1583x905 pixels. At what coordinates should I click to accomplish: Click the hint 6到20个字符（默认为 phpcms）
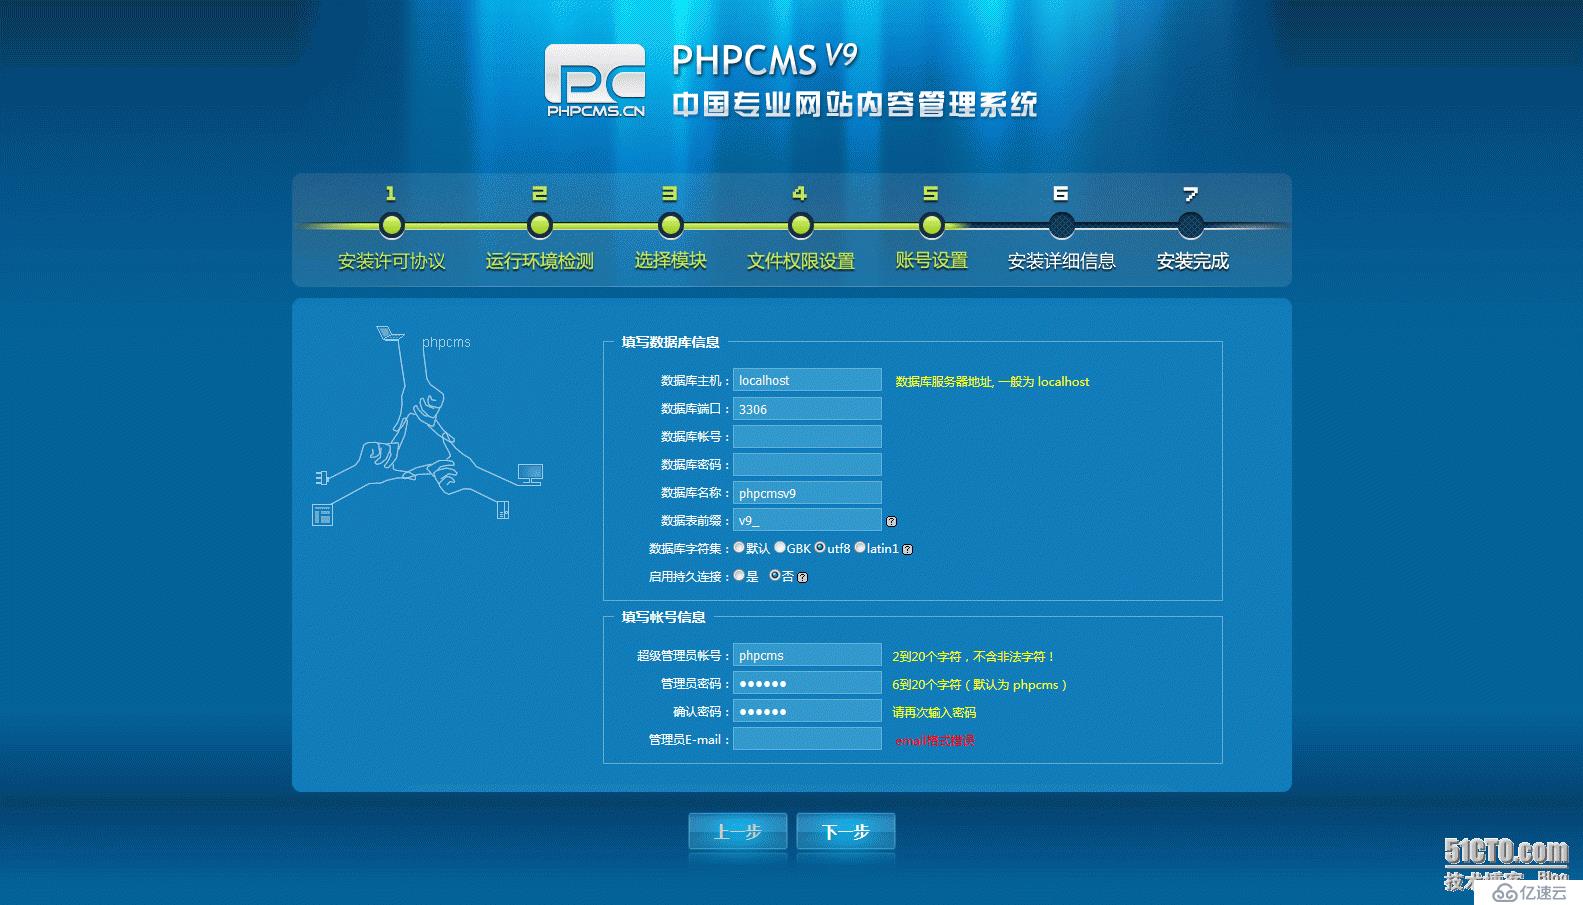(x=980, y=685)
